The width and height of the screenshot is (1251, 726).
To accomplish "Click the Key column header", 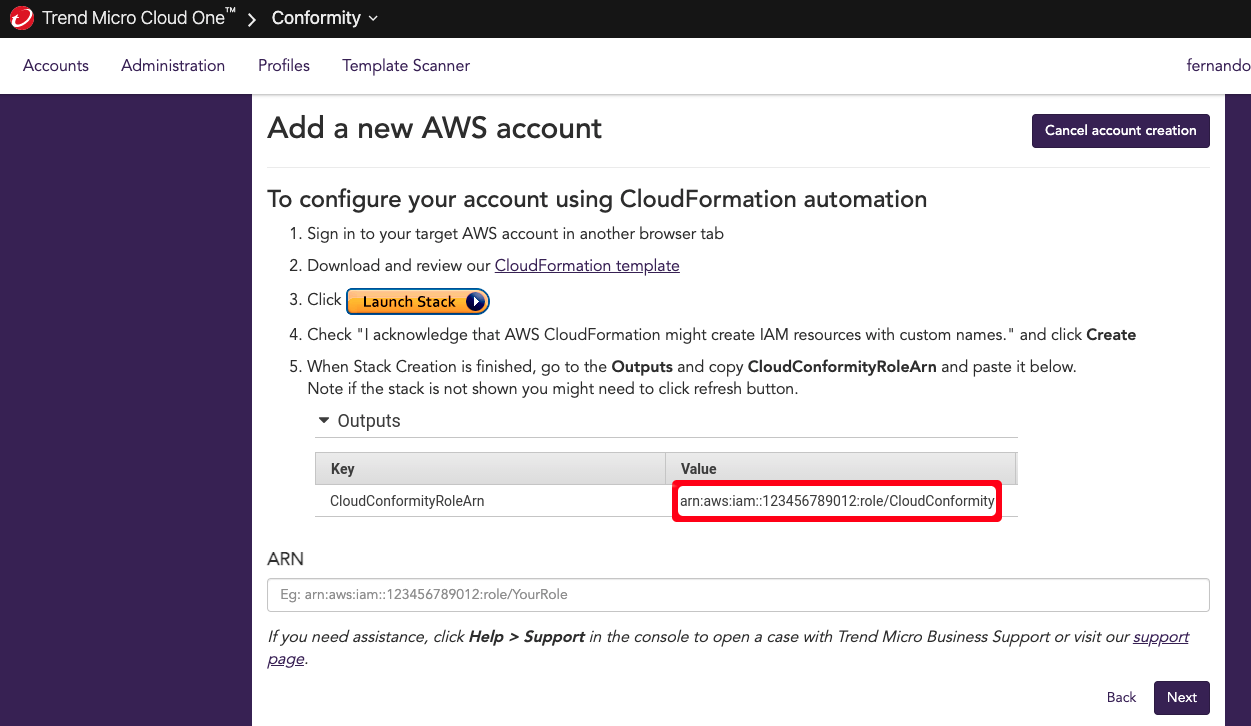I will pos(490,469).
